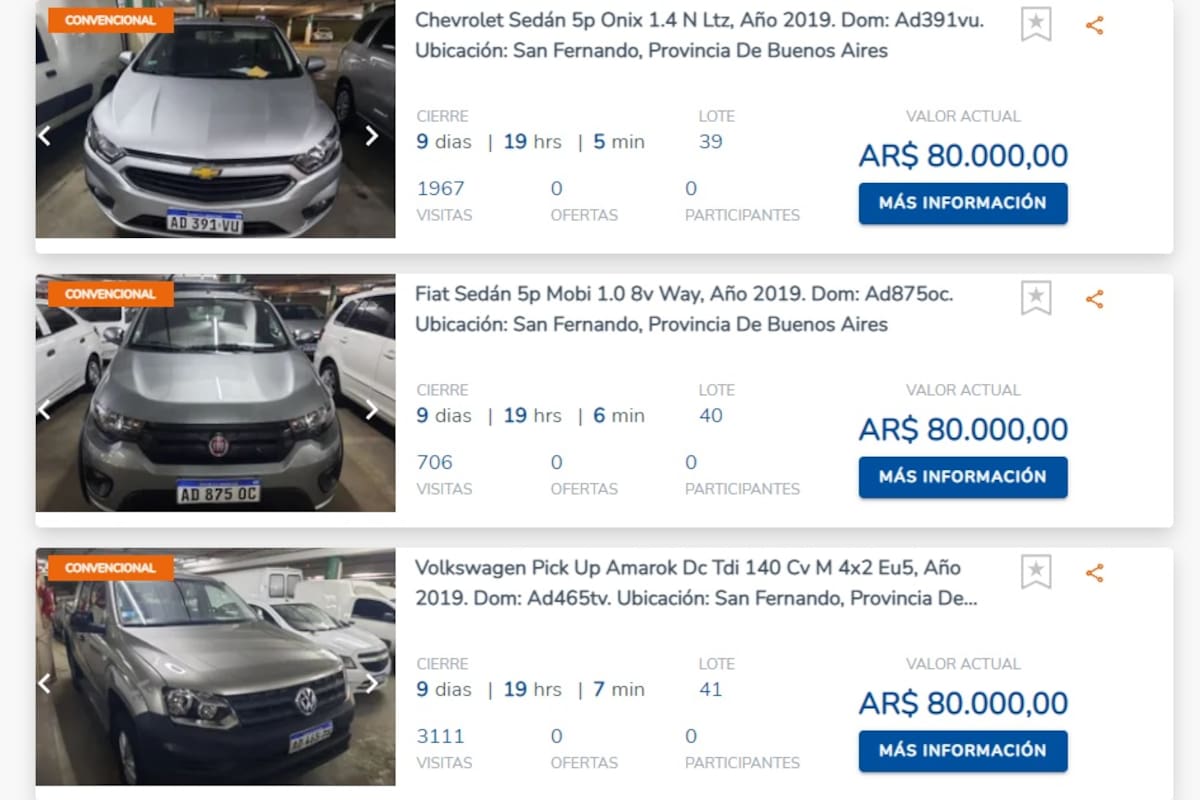Open the Chevrolet Sedán Onix title link

[699, 35]
